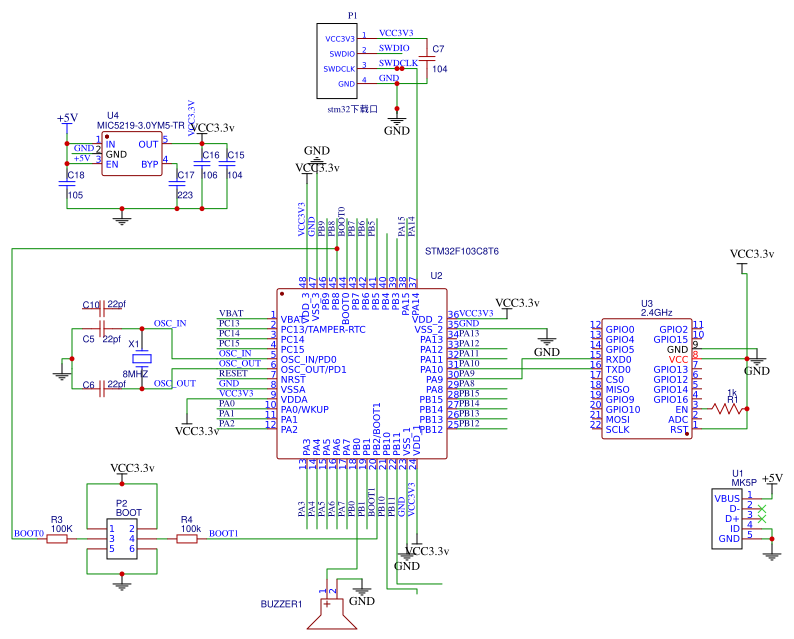Click the BYP pin on U4
794x639 pixels.
click(x=149, y=164)
